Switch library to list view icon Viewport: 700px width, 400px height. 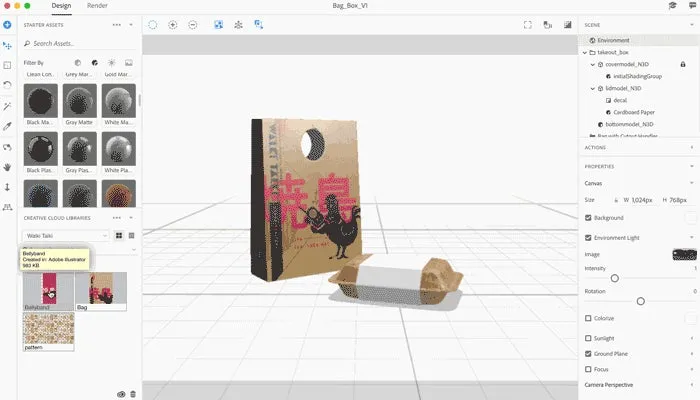click(131, 235)
